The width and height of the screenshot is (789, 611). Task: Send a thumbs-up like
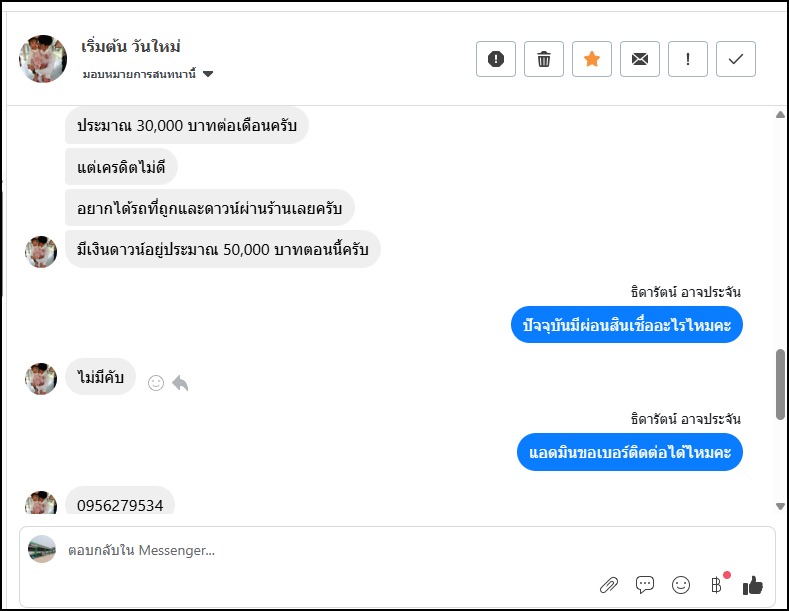point(753,585)
